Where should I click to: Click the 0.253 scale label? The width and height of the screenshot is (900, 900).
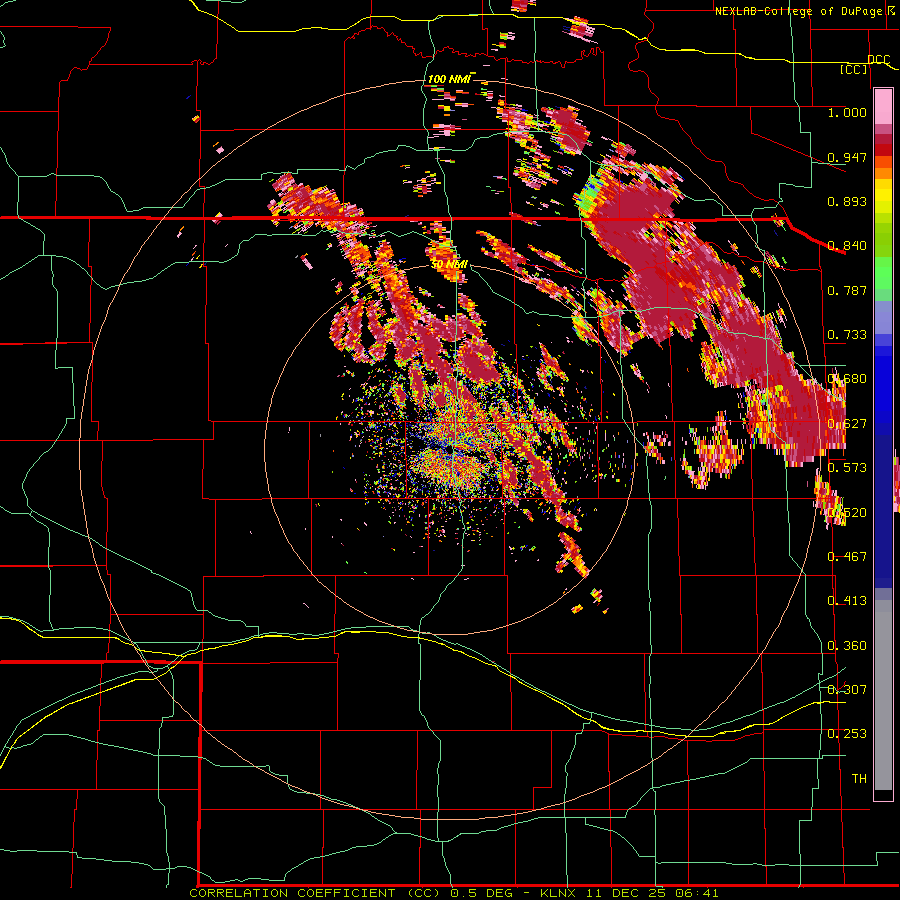(847, 734)
